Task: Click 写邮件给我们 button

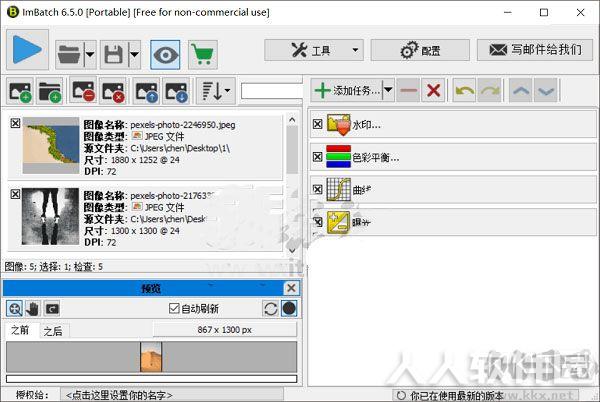Action: pyautogui.click(x=535, y=50)
